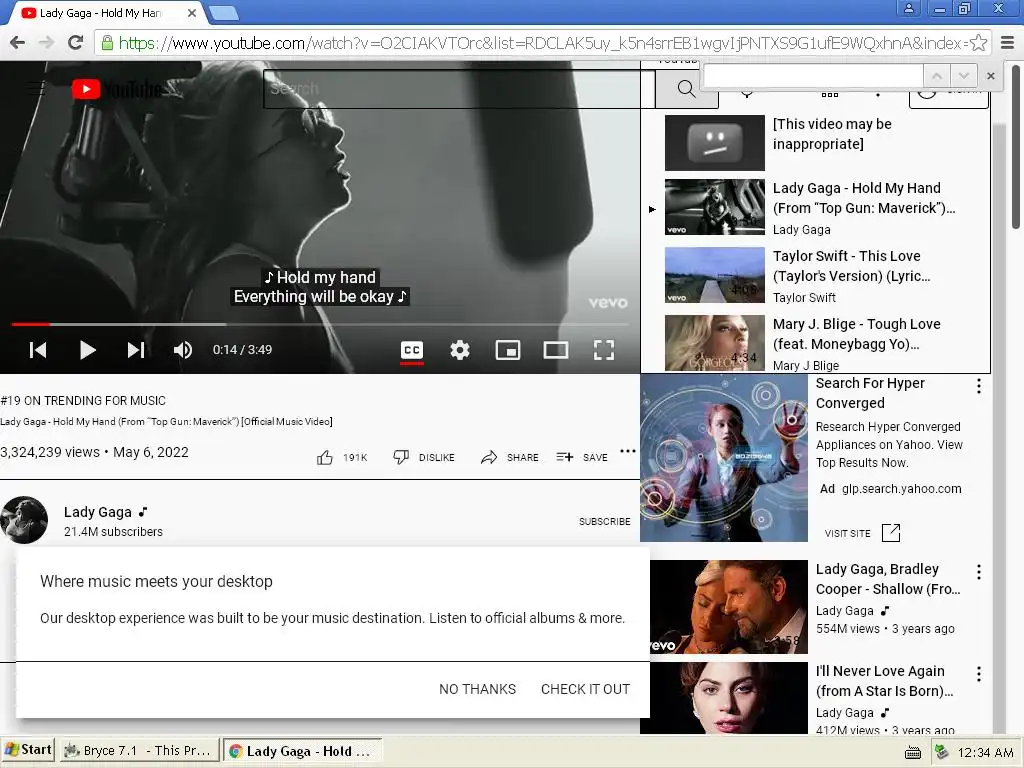Click the browser back arrow
Image resolution: width=1024 pixels, height=768 pixels.
[x=18, y=43]
